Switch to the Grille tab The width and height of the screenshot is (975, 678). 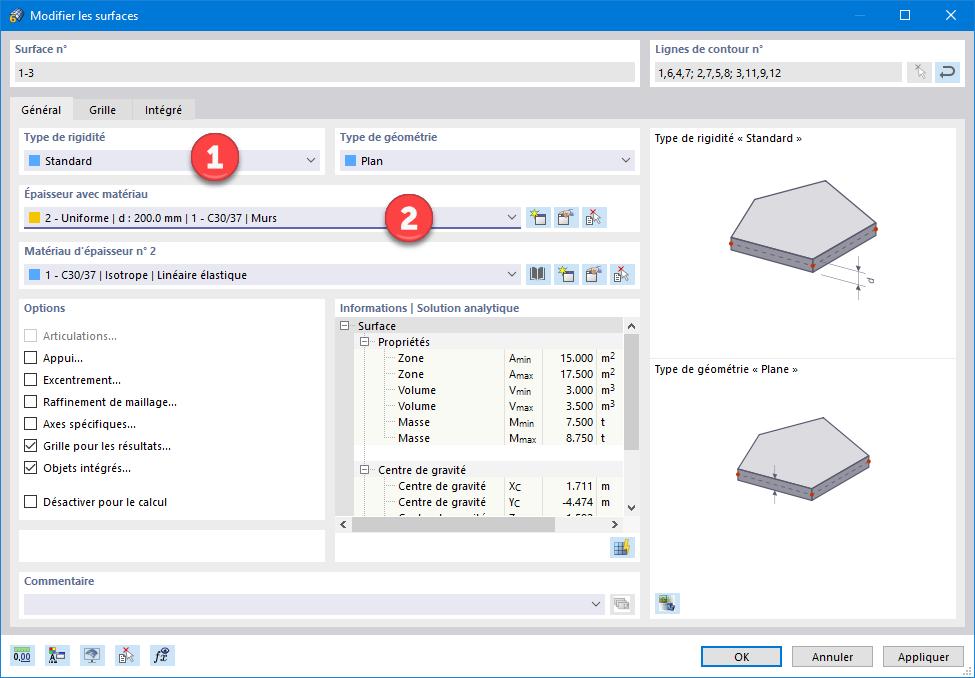(103, 110)
